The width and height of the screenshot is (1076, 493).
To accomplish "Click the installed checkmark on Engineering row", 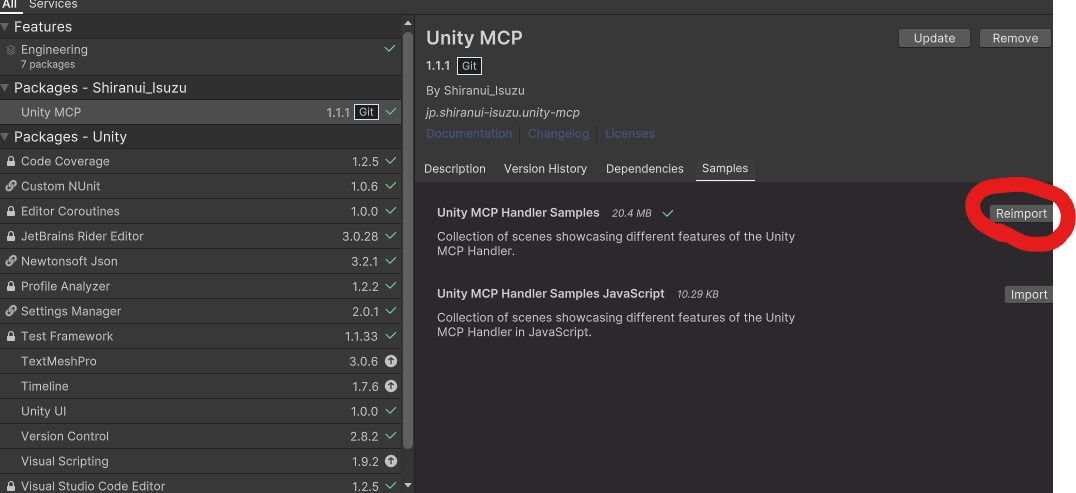I will [390, 49].
